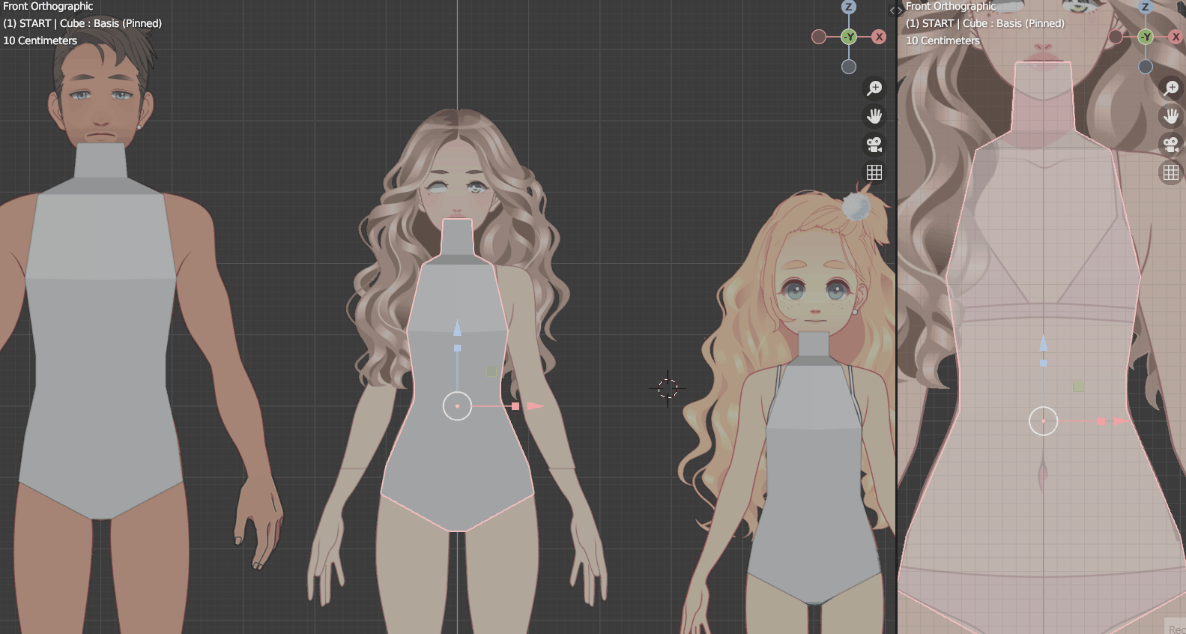Click unlabeled red negative-X circle in left gizmo
1186x634 pixels.
[819, 37]
